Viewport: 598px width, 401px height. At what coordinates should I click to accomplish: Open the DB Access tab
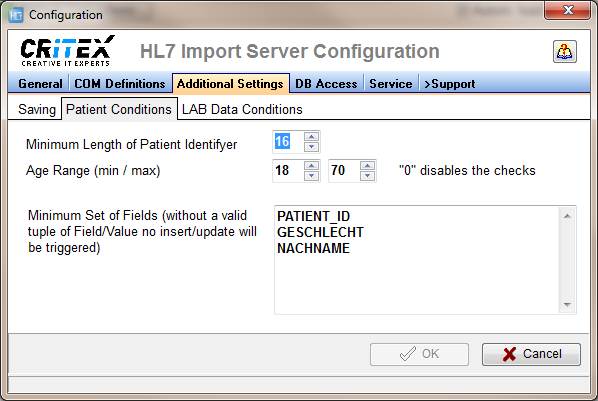[326, 84]
